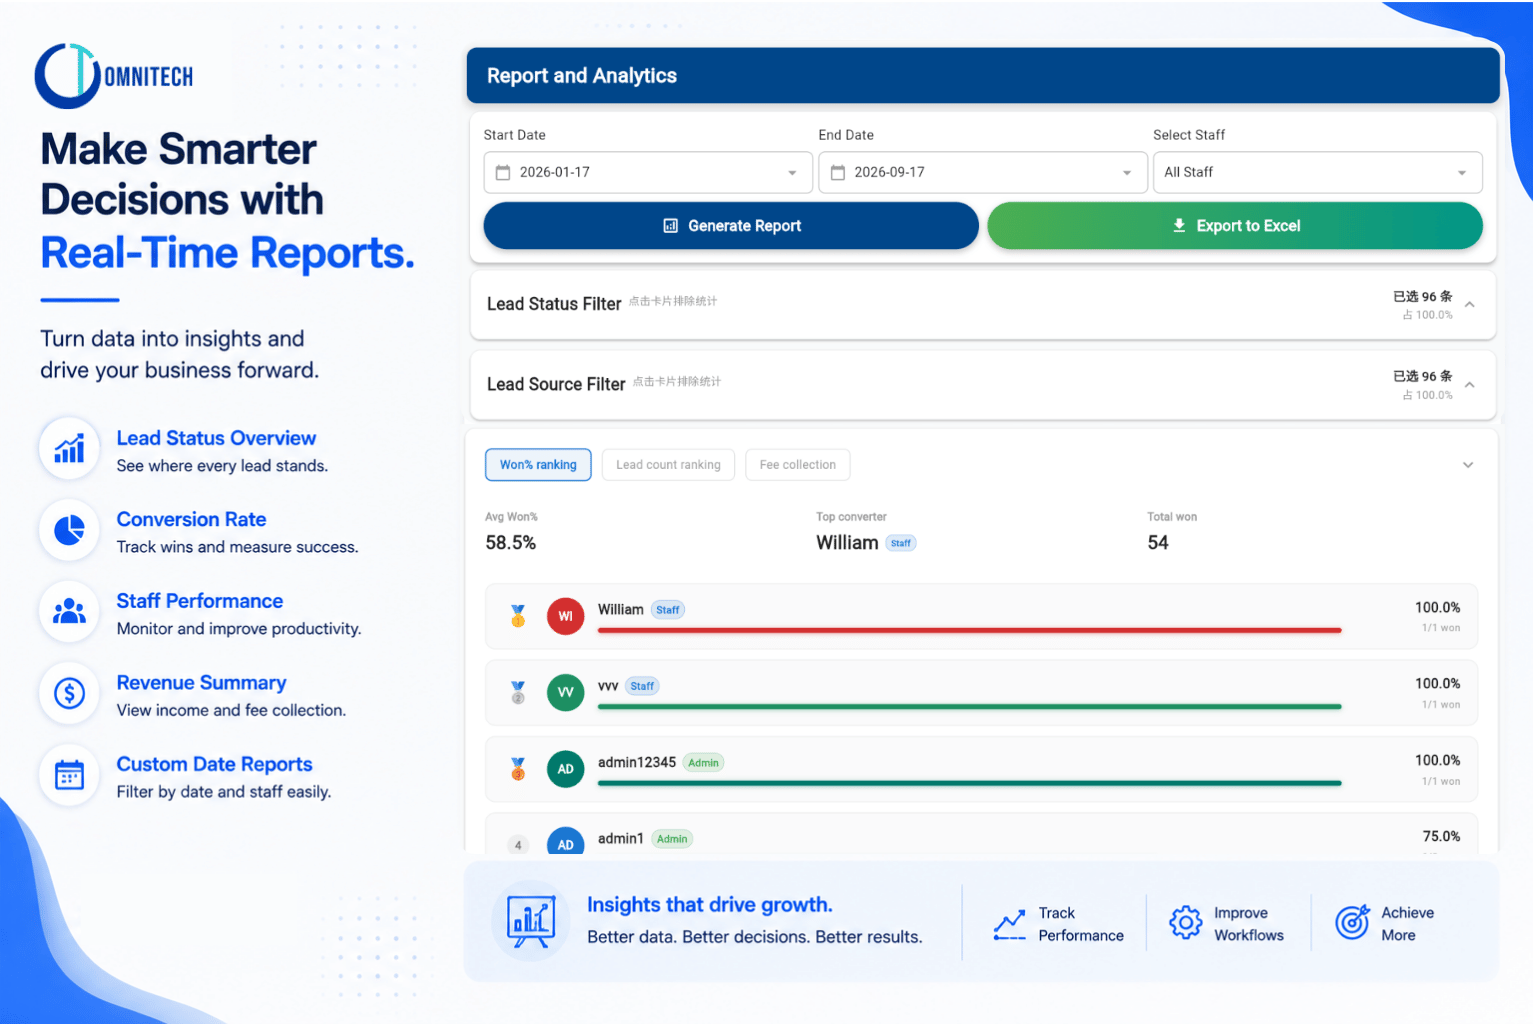Expand the ranking panel chevron
This screenshot has width=1536, height=1024.
click(1468, 465)
